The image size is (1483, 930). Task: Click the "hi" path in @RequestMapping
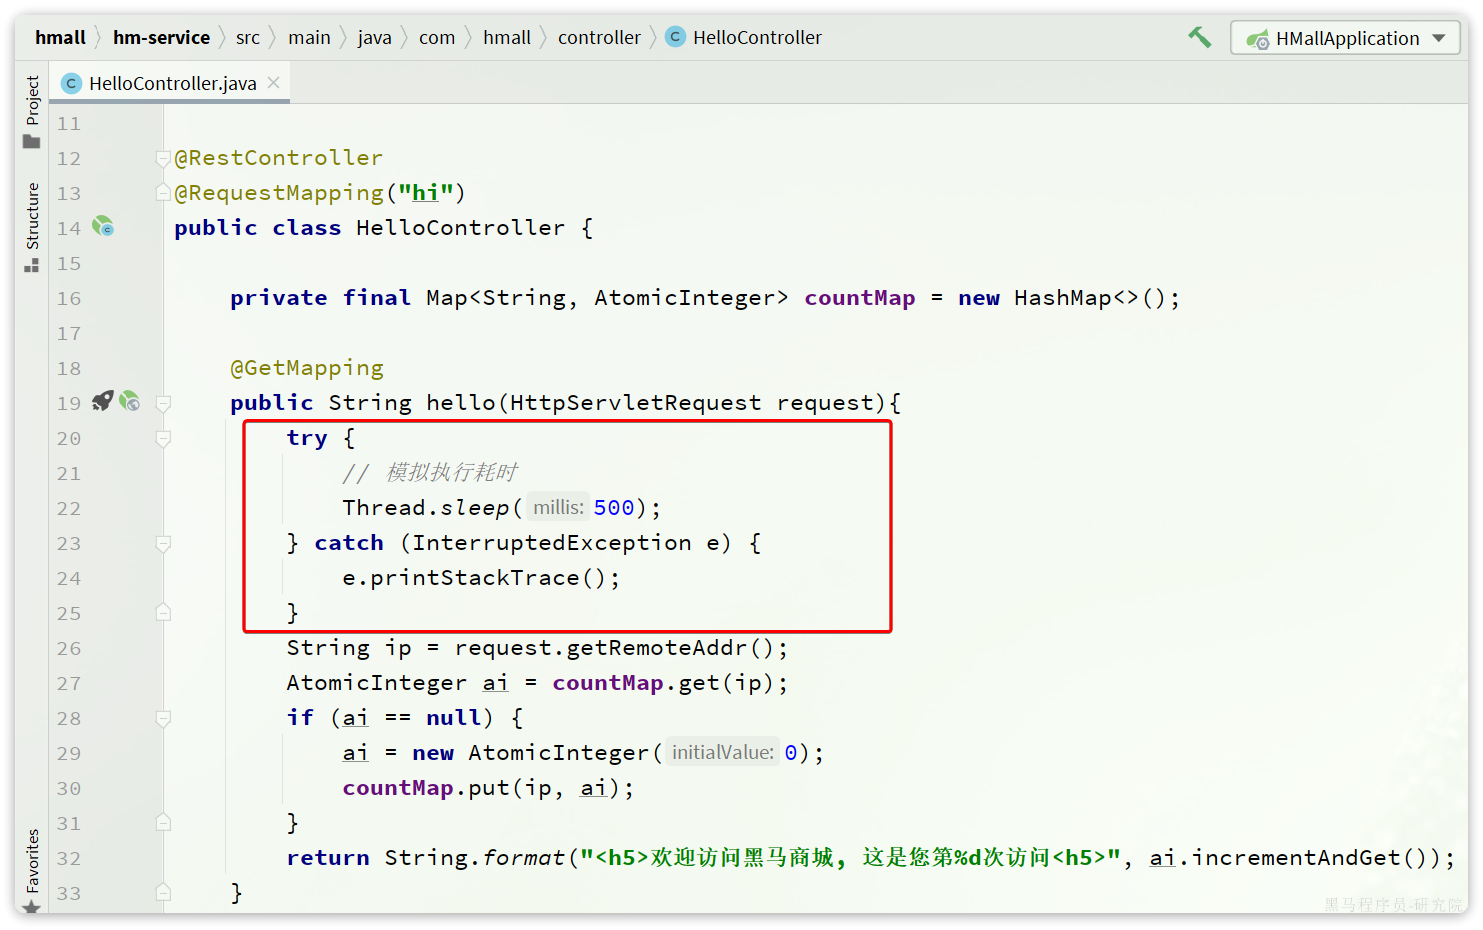425,193
